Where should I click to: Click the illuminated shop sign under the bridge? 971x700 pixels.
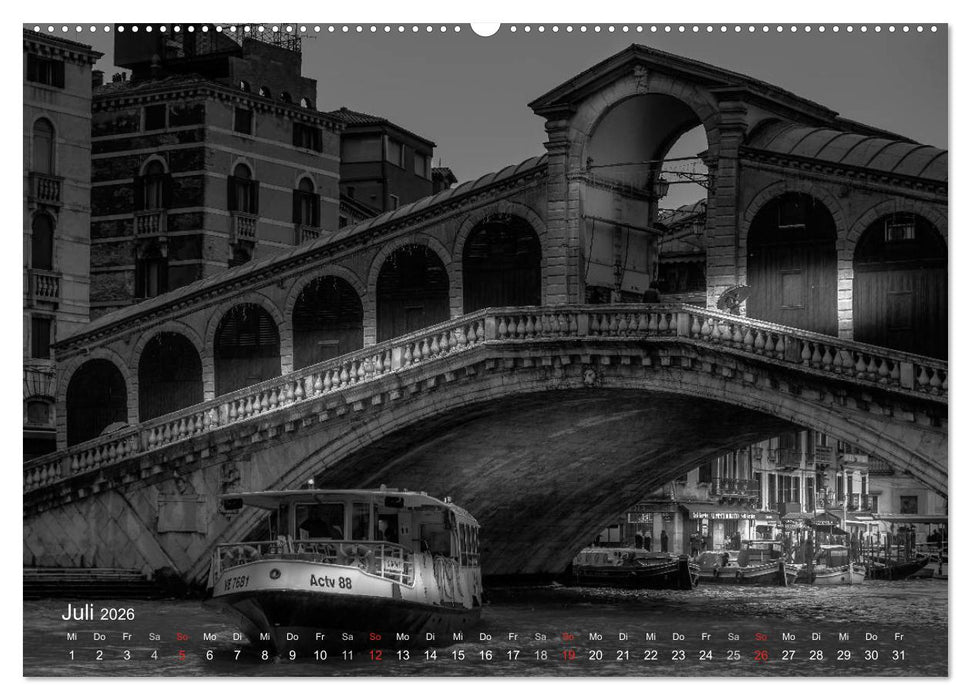coord(722,516)
